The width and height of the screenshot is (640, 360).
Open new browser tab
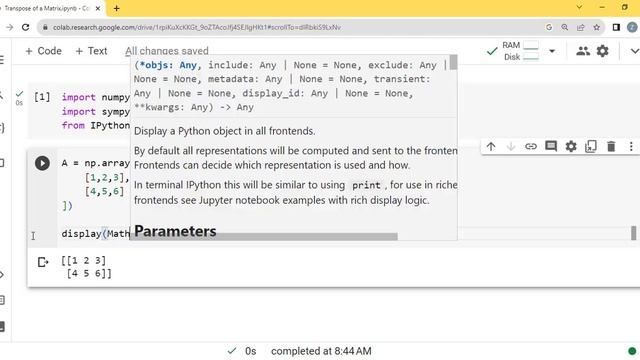point(116,8)
